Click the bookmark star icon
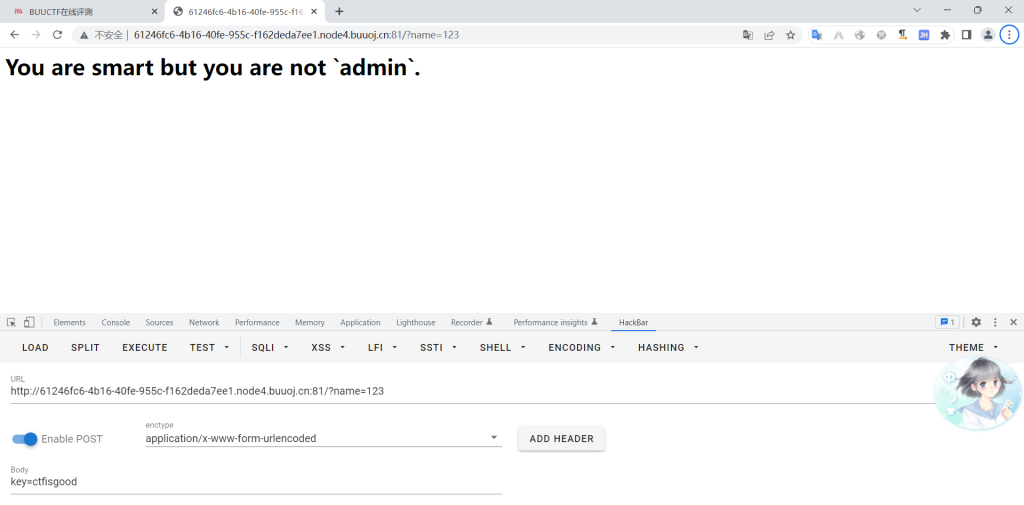The image size is (1024, 505). click(x=790, y=34)
